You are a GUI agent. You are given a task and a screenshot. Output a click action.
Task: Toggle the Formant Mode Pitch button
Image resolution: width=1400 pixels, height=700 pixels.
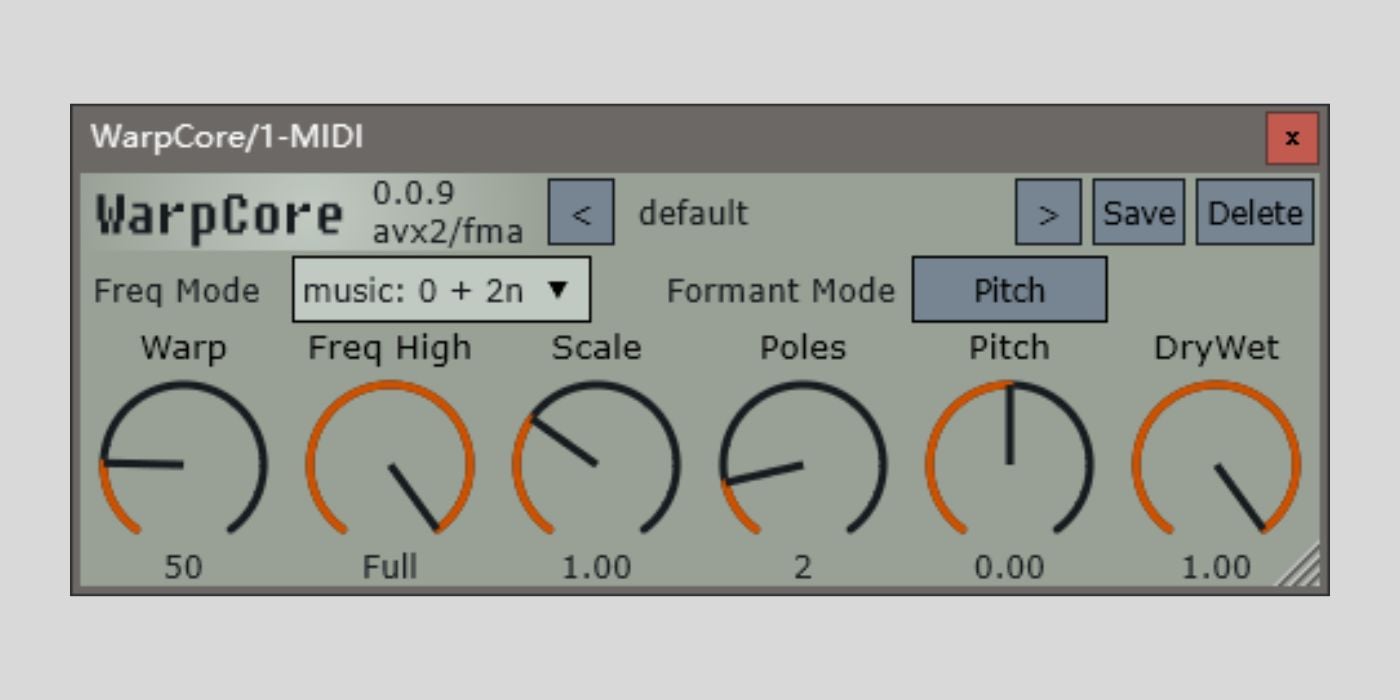click(x=1009, y=290)
